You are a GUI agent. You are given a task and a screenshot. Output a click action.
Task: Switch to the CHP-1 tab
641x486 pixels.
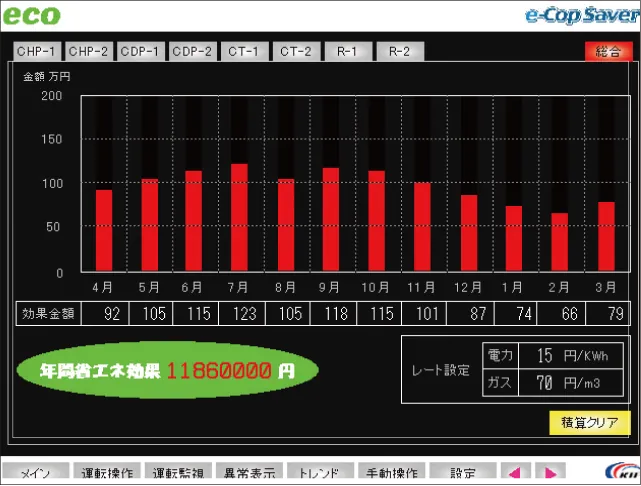pyautogui.click(x=36, y=52)
